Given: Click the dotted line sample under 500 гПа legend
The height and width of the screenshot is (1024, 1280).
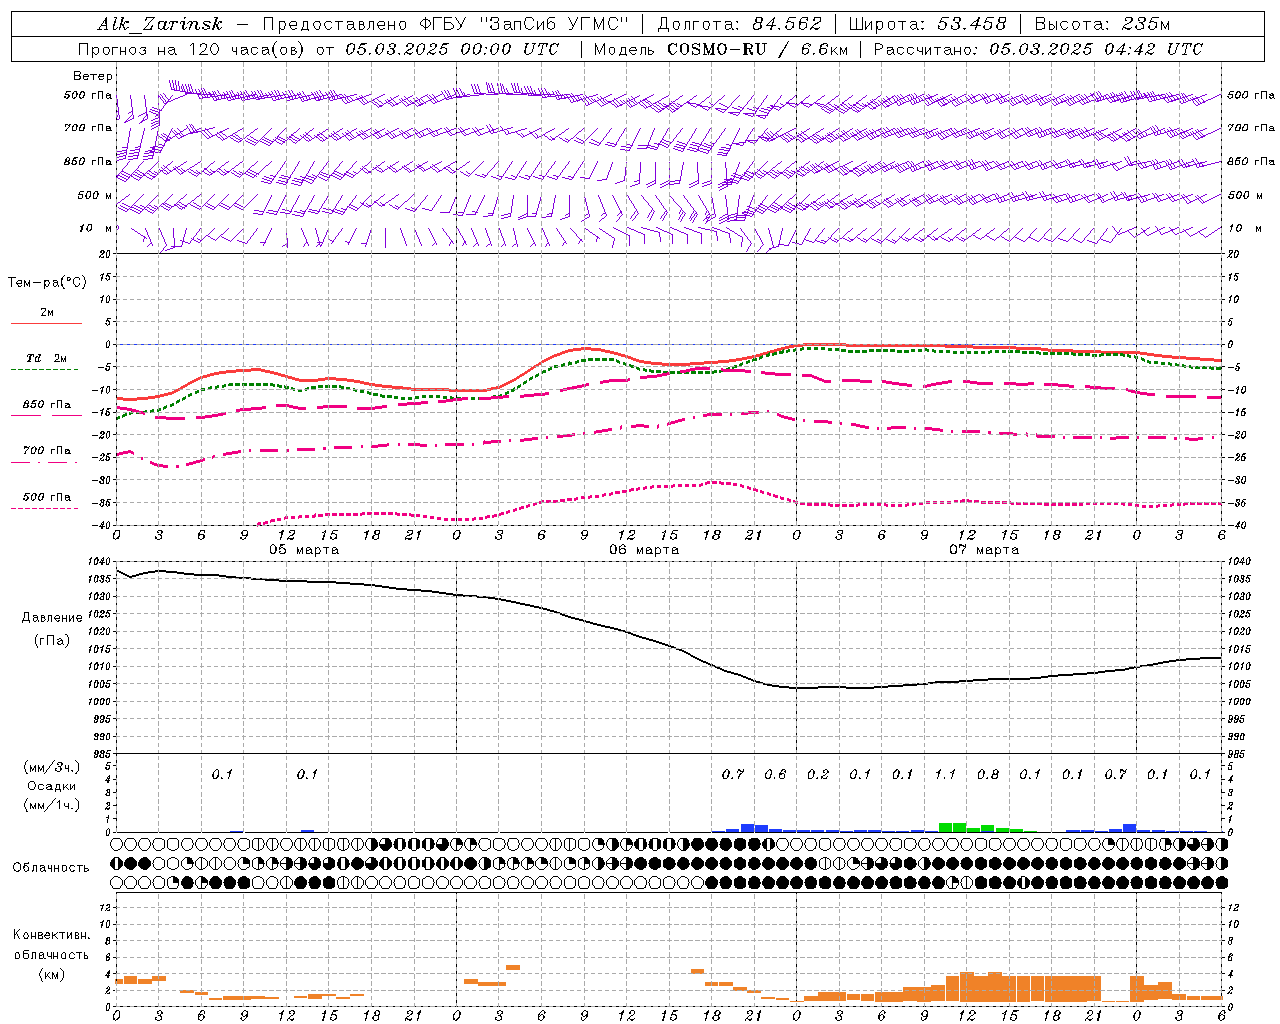Looking at the screenshot, I should [x=45, y=508].
